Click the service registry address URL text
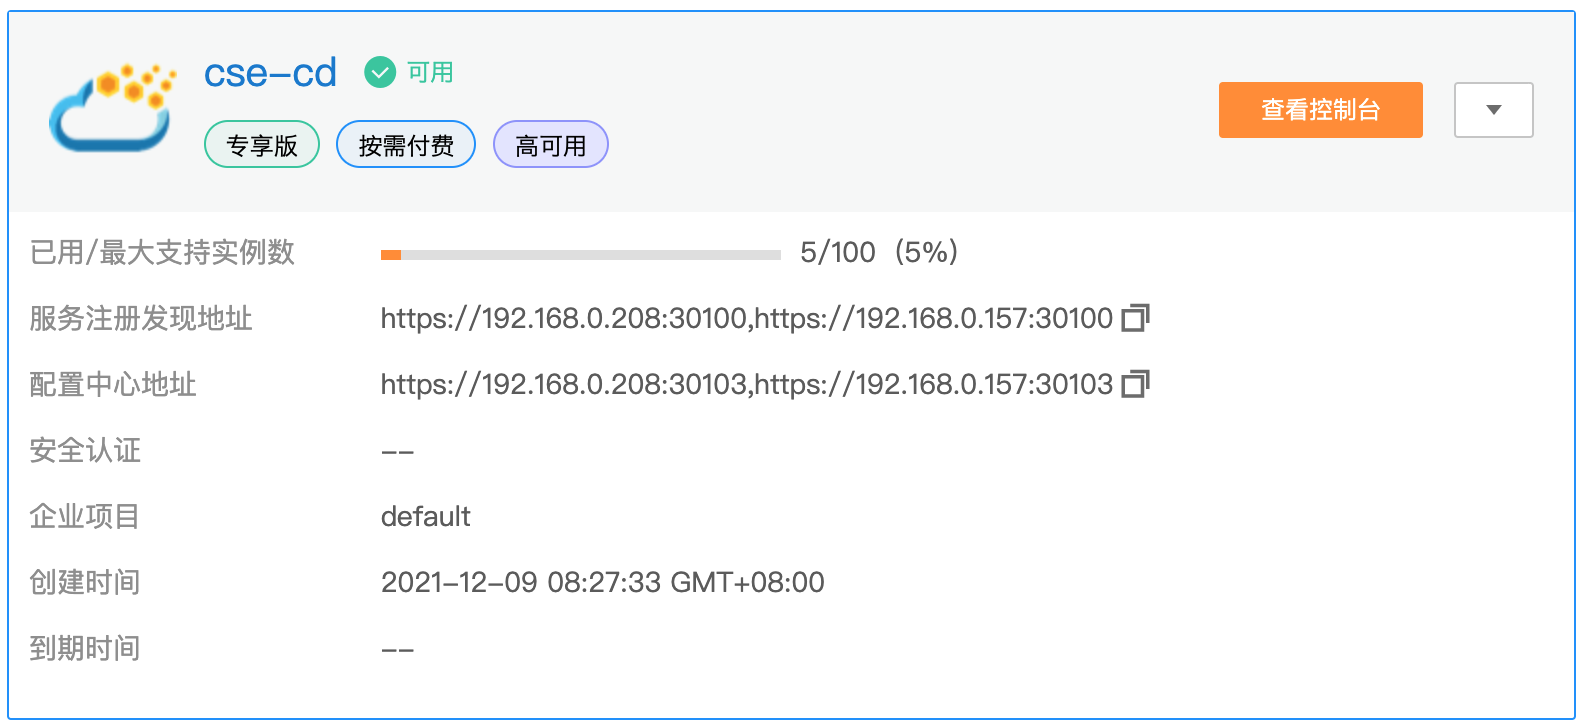Image resolution: width=1584 pixels, height=728 pixels. [x=746, y=318]
